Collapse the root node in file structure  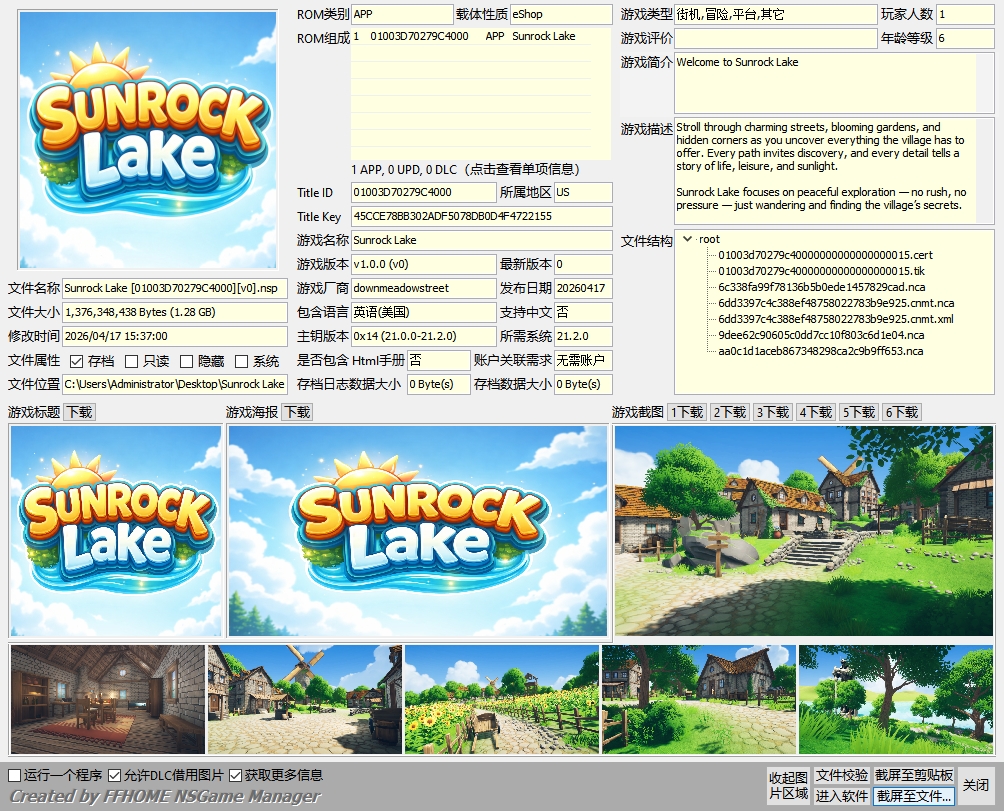687,239
